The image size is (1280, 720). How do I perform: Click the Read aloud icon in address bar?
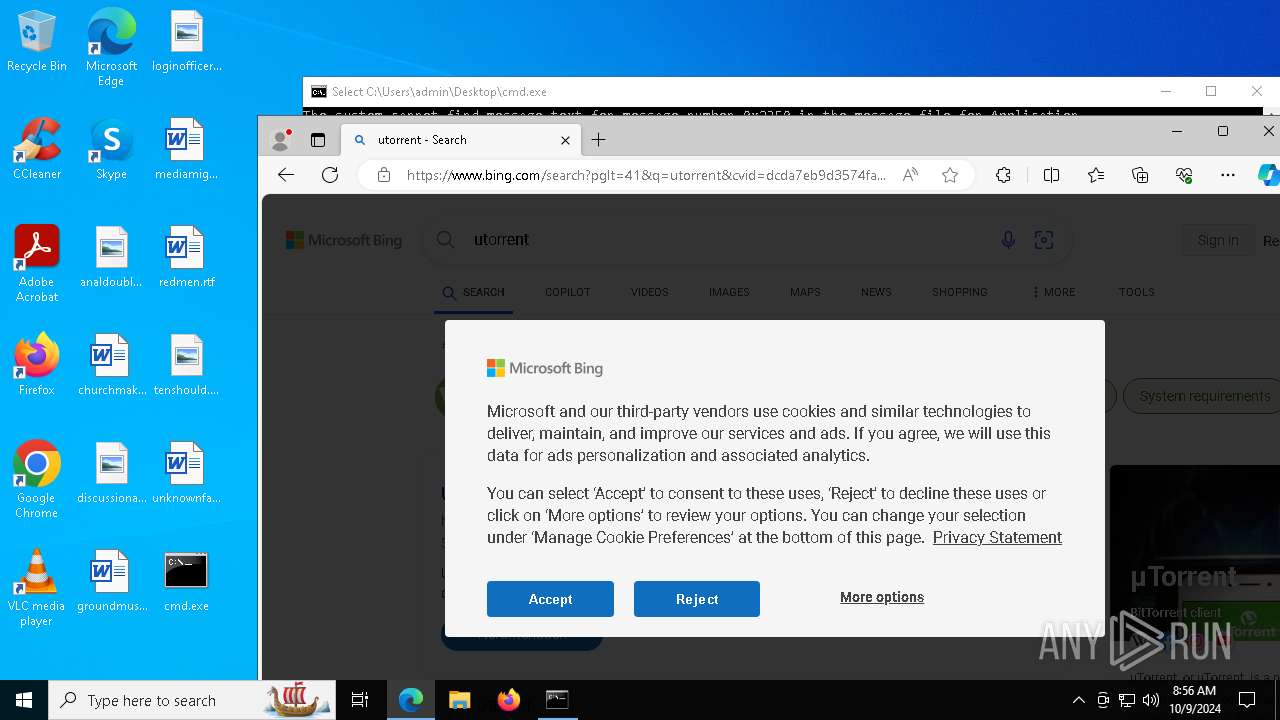point(910,175)
